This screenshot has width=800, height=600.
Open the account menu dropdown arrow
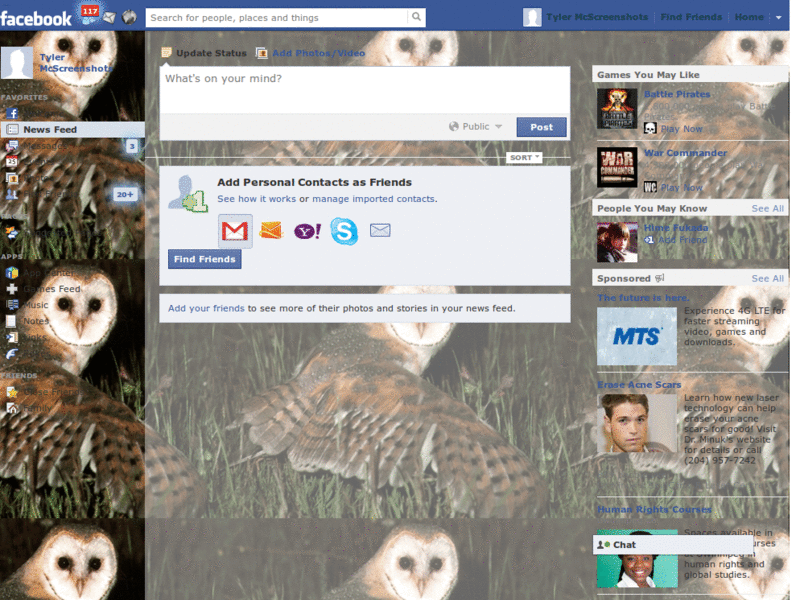pyautogui.click(x=779, y=17)
